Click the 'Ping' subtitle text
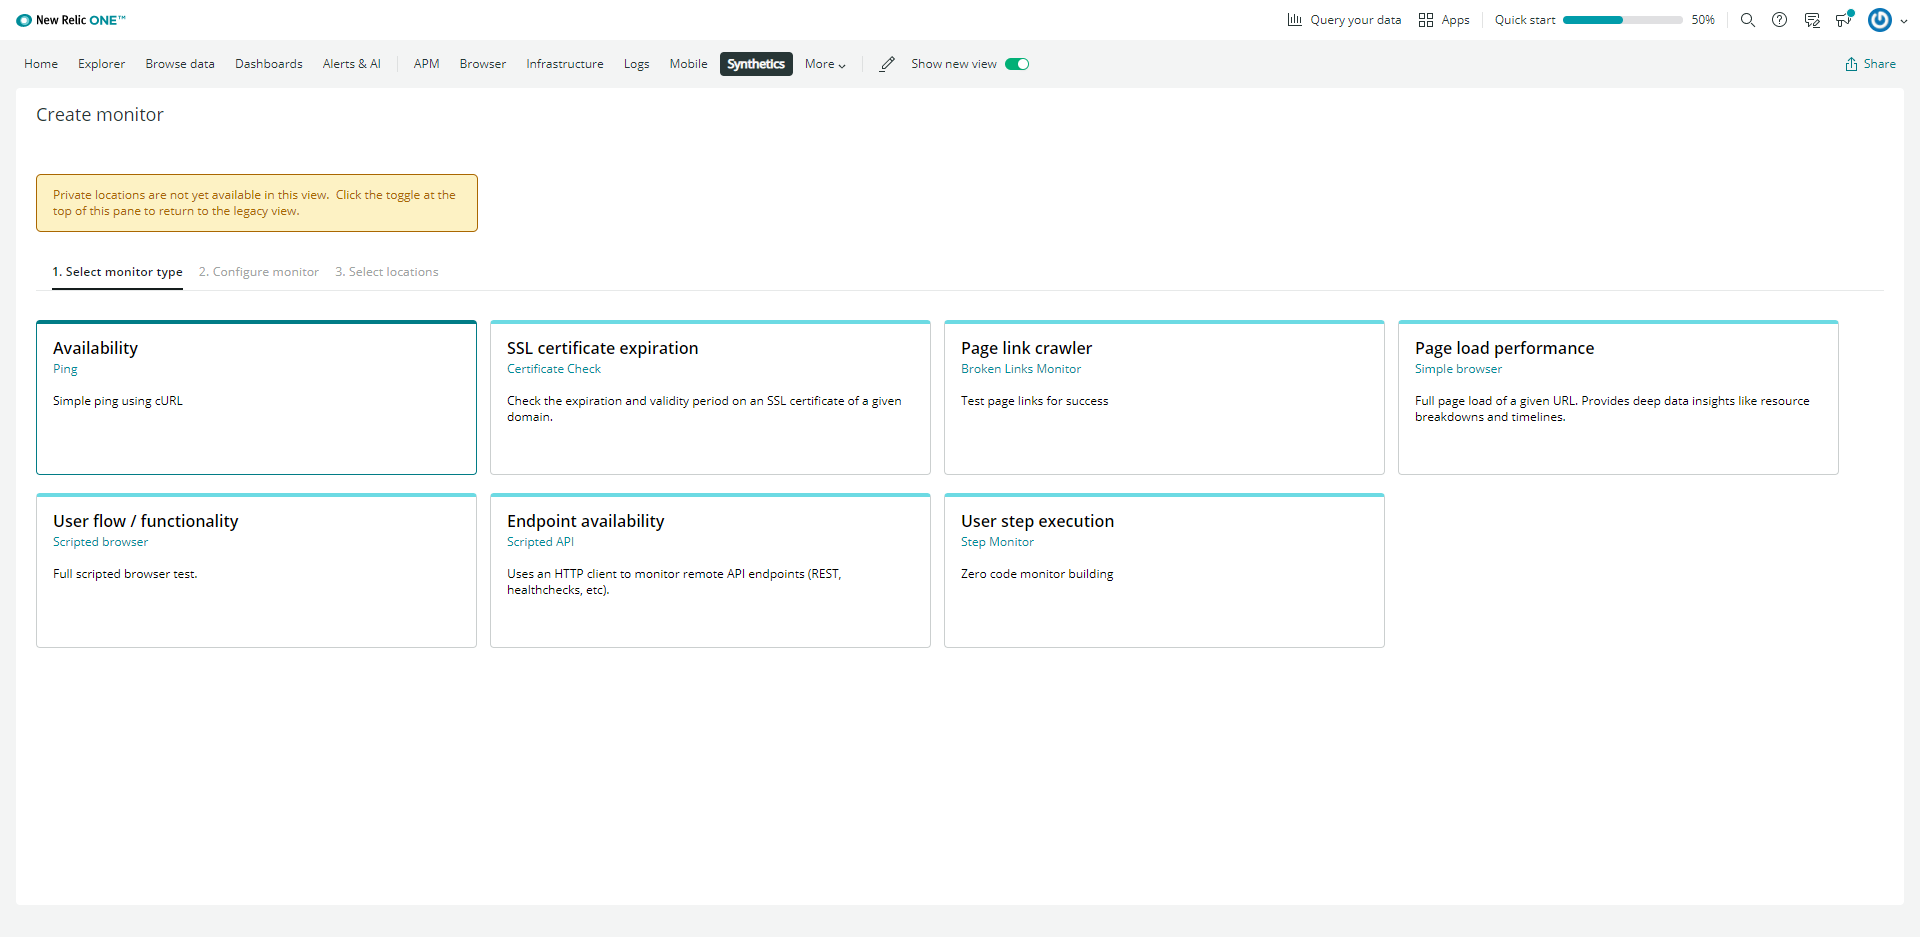This screenshot has width=1920, height=937. [x=65, y=369]
